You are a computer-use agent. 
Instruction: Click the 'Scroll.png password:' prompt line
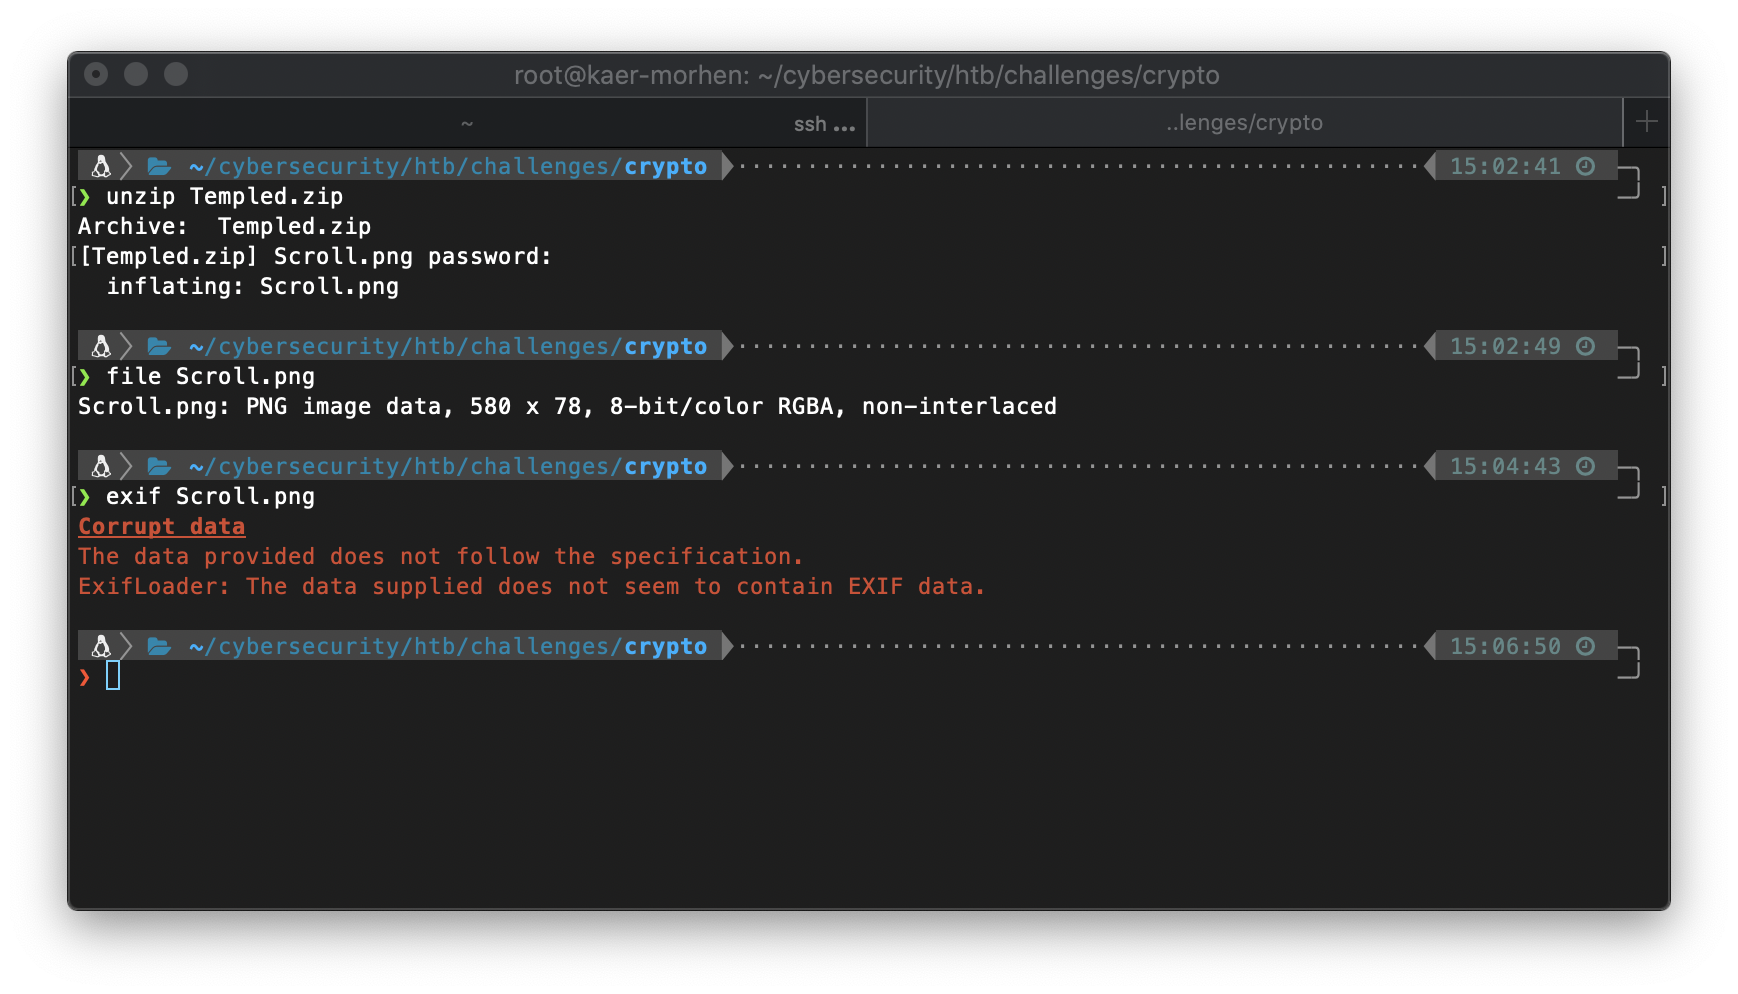pyautogui.click(x=315, y=256)
